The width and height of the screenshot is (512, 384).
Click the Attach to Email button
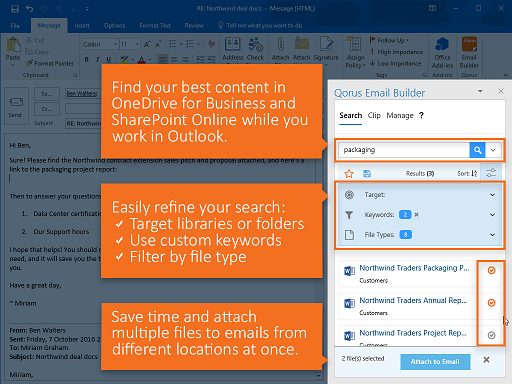[435, 362]
